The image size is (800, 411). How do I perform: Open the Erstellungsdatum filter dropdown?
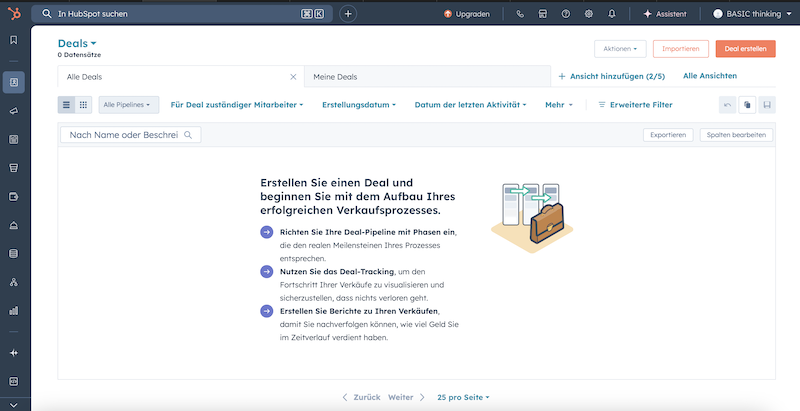pos(359,105)
